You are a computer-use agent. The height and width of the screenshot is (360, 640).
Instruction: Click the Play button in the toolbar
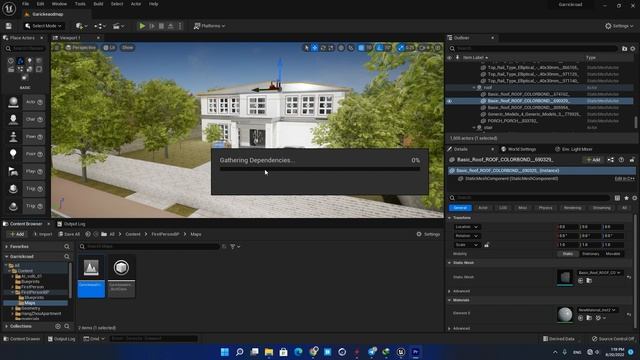point(142,26)
